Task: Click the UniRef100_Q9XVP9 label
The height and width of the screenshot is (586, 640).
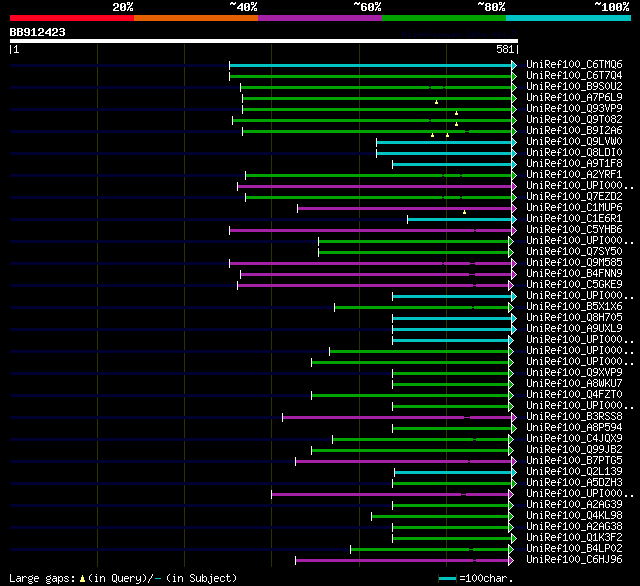Action: click(574, 373)
